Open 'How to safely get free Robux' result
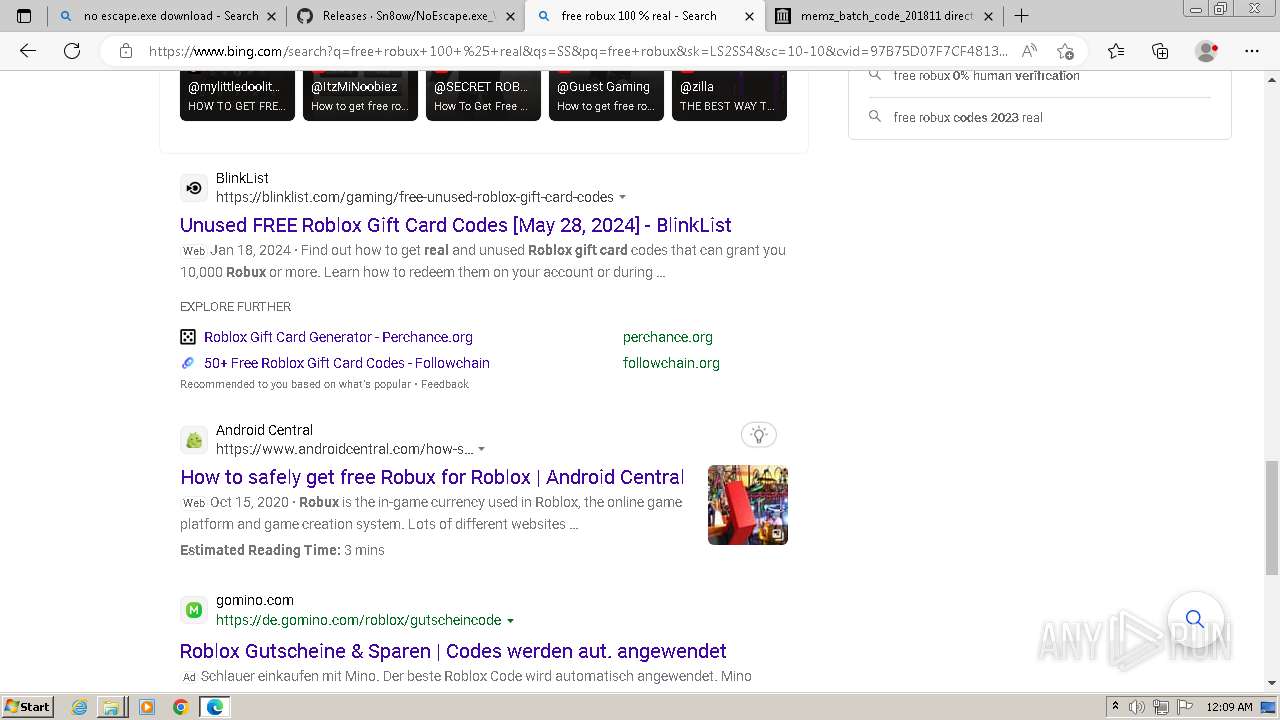The height and width of the screenshot is (720, 1280). coord(432,477)
